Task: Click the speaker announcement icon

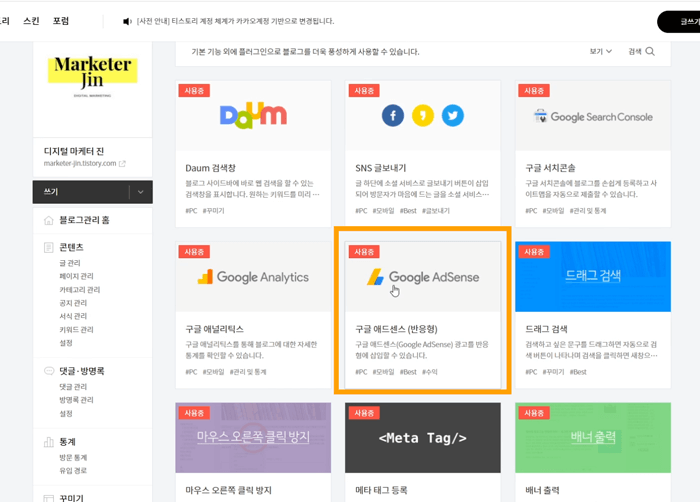Action: click(x=127, y=21)
